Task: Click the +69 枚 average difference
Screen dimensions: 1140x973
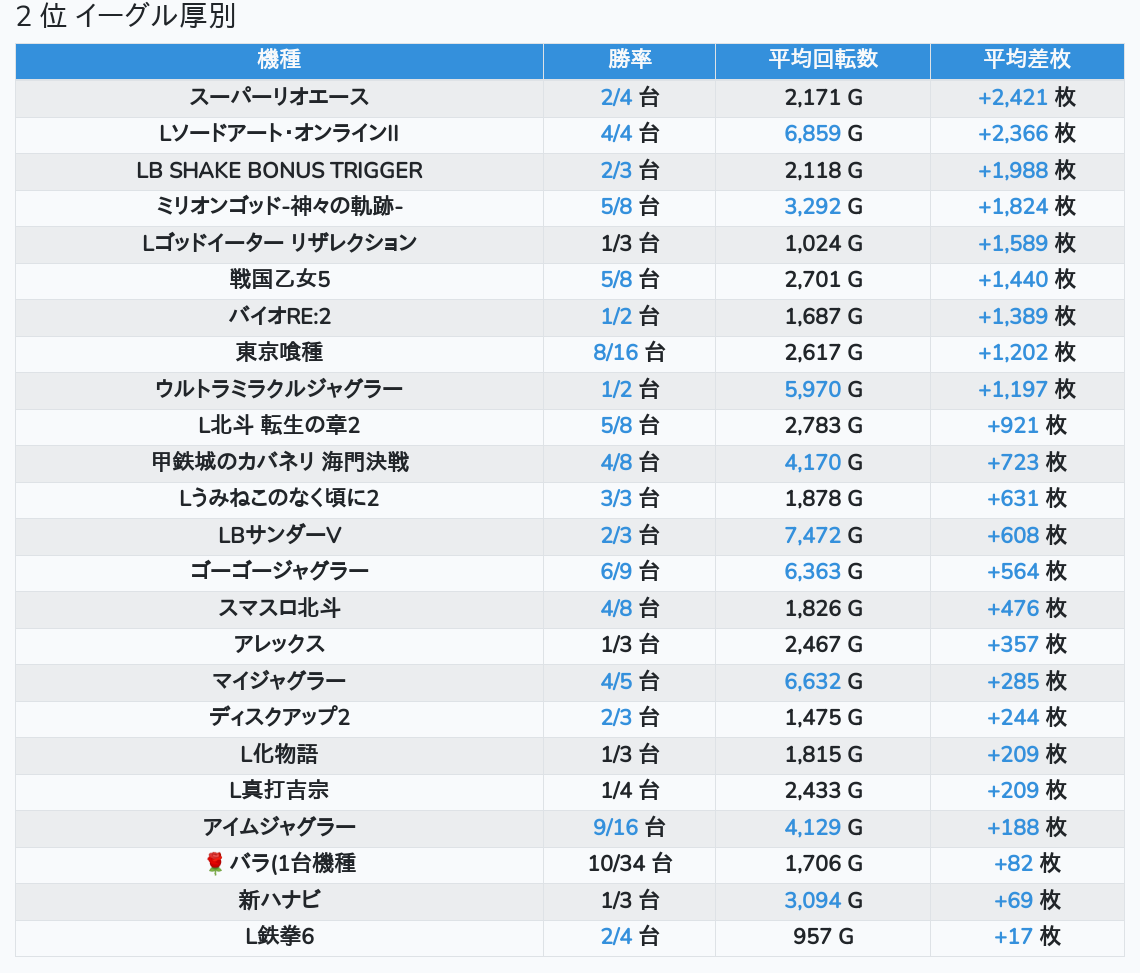Action: click(1027, 900)
